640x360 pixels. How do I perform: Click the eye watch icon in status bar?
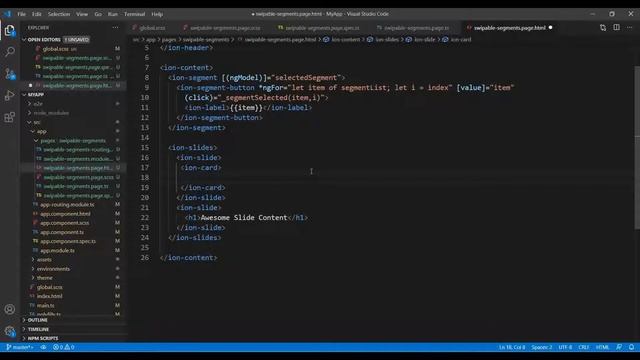(x=43, y=347)
